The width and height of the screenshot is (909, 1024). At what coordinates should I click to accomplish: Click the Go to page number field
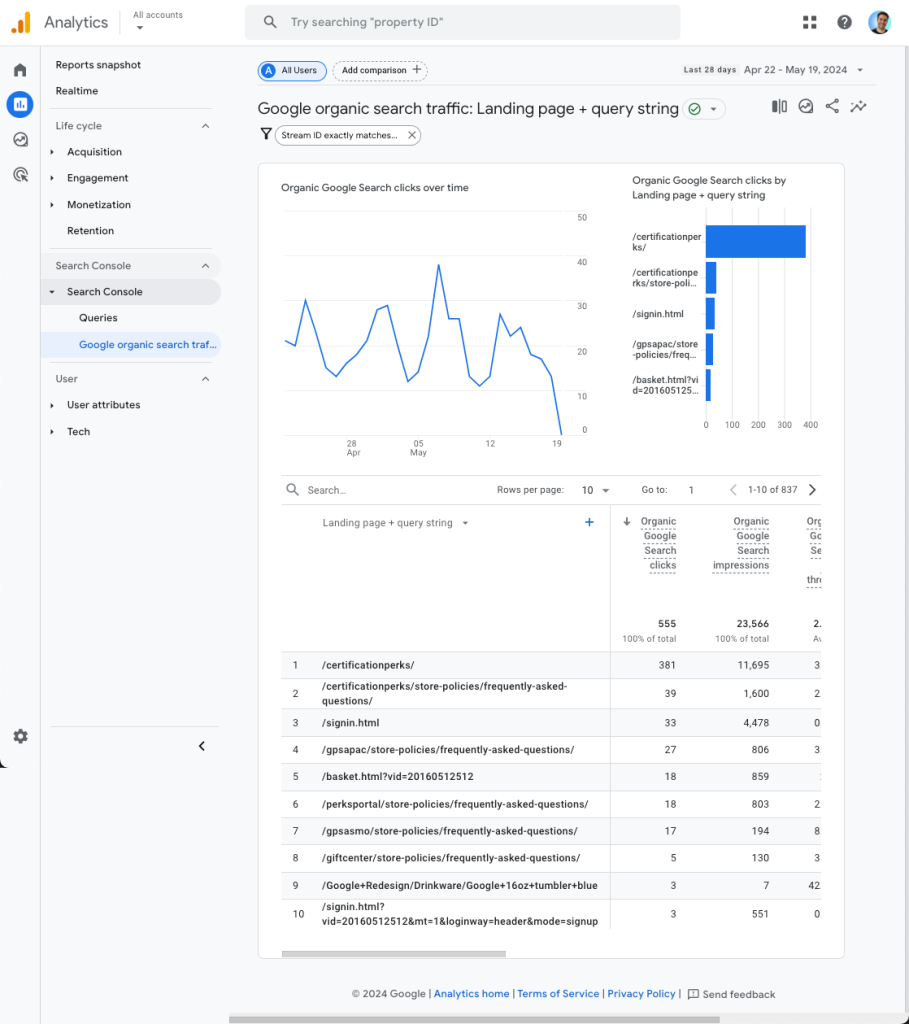point(691,490)
